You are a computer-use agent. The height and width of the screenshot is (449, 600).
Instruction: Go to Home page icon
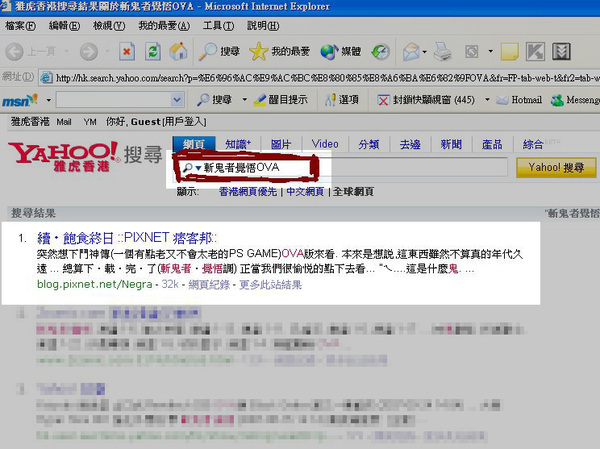tap(178, 51)
